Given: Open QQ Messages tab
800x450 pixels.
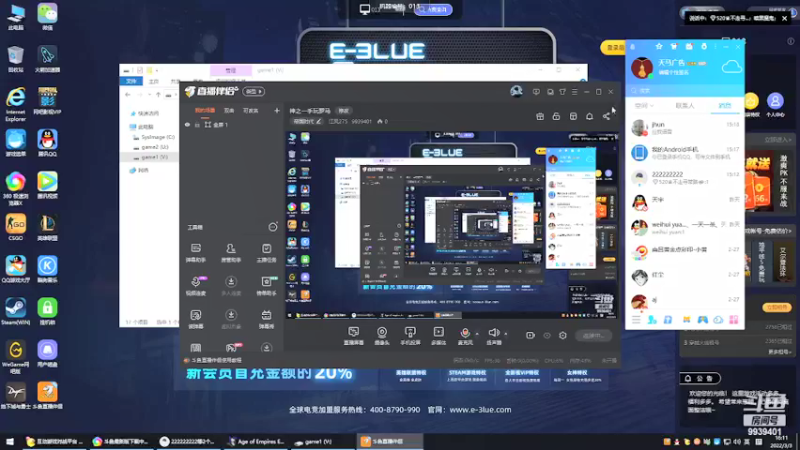Looking at the screenshot, I should [724, 106].
